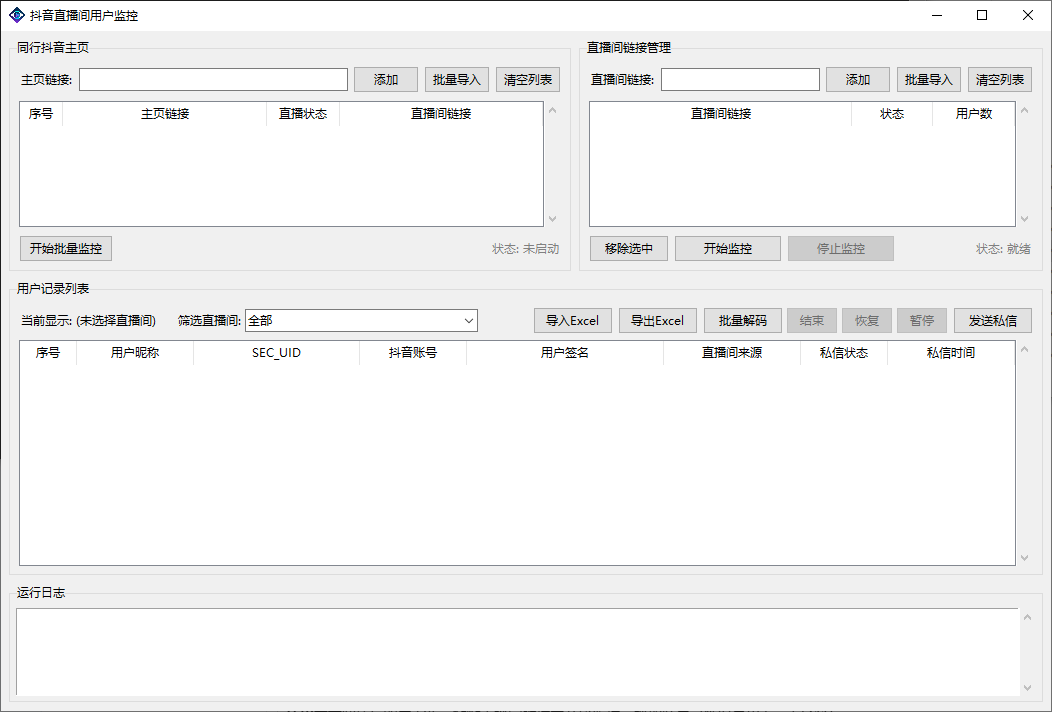This screenshot has width=1052, height=712.
Task: Export records via 导出Excel button
Action: (658, 321)
